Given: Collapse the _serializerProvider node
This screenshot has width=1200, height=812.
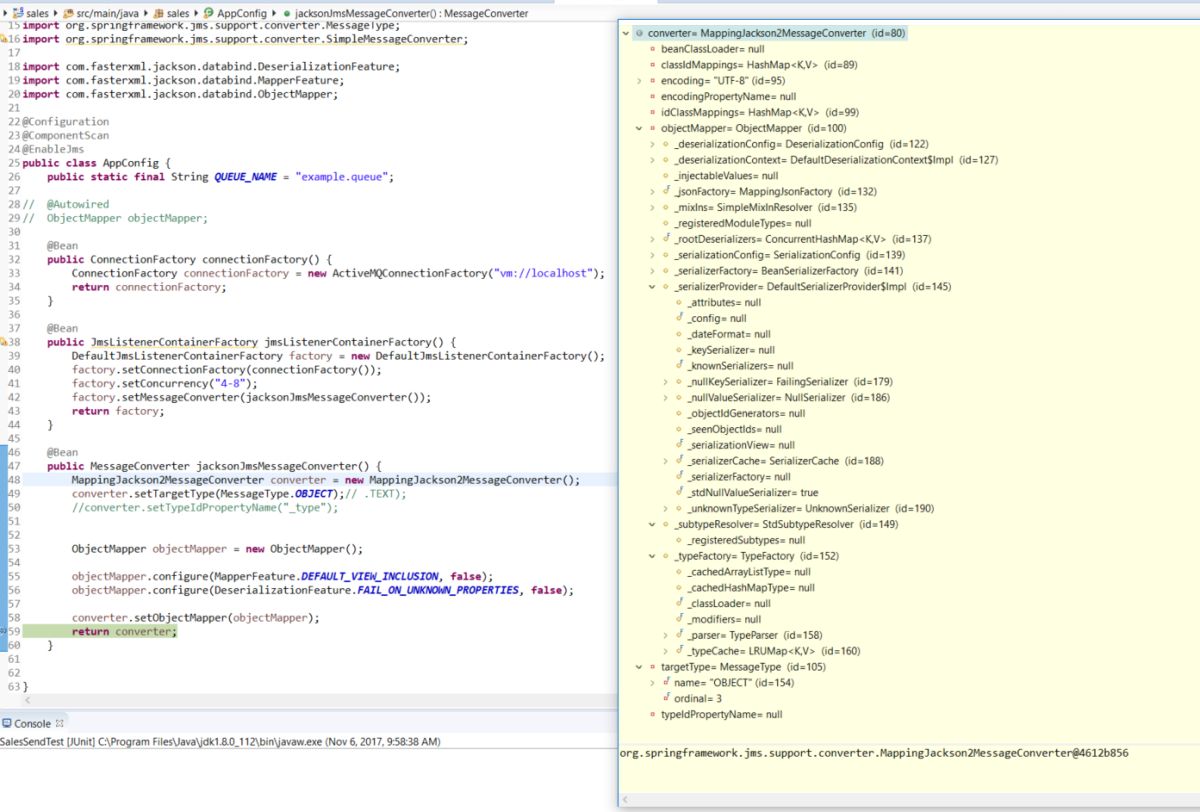Looking at the screenshot, I should click(652, 287).
